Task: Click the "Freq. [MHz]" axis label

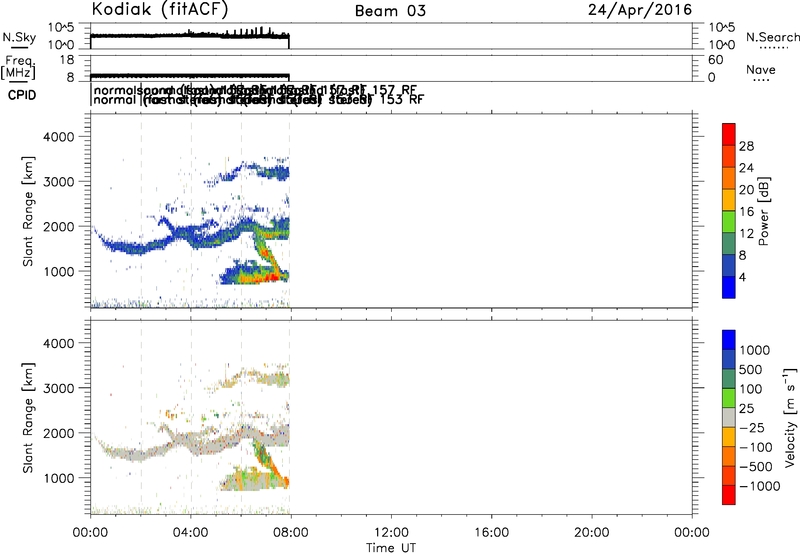Action: click(18, 67)
